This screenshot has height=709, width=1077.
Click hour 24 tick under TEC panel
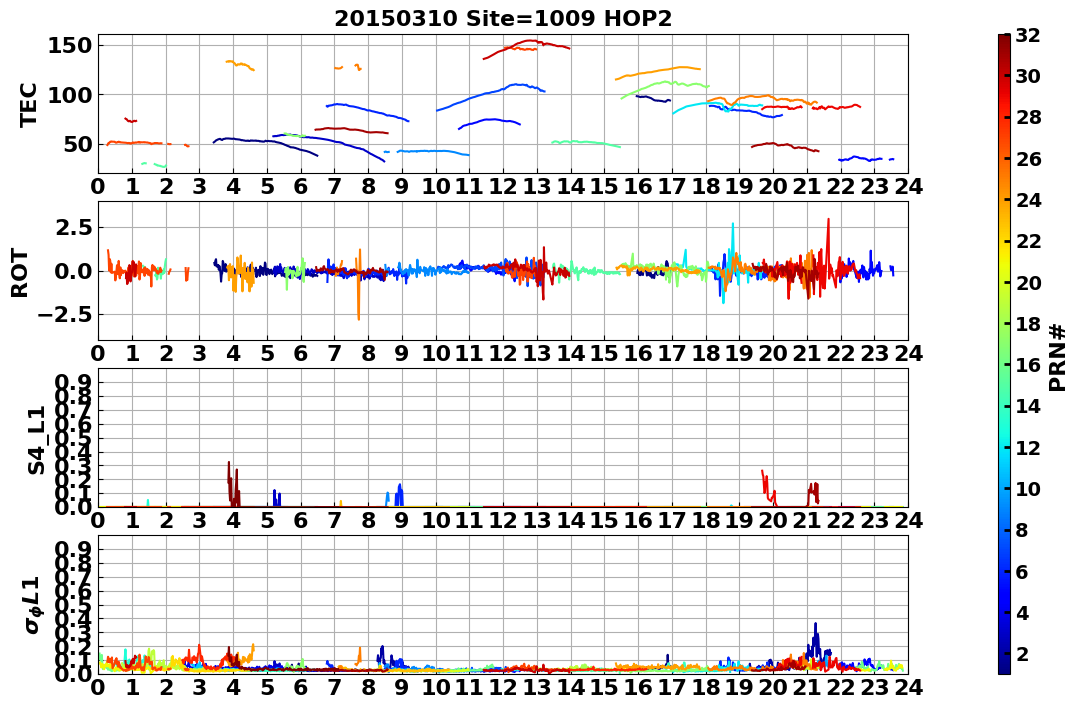point(908,187)
